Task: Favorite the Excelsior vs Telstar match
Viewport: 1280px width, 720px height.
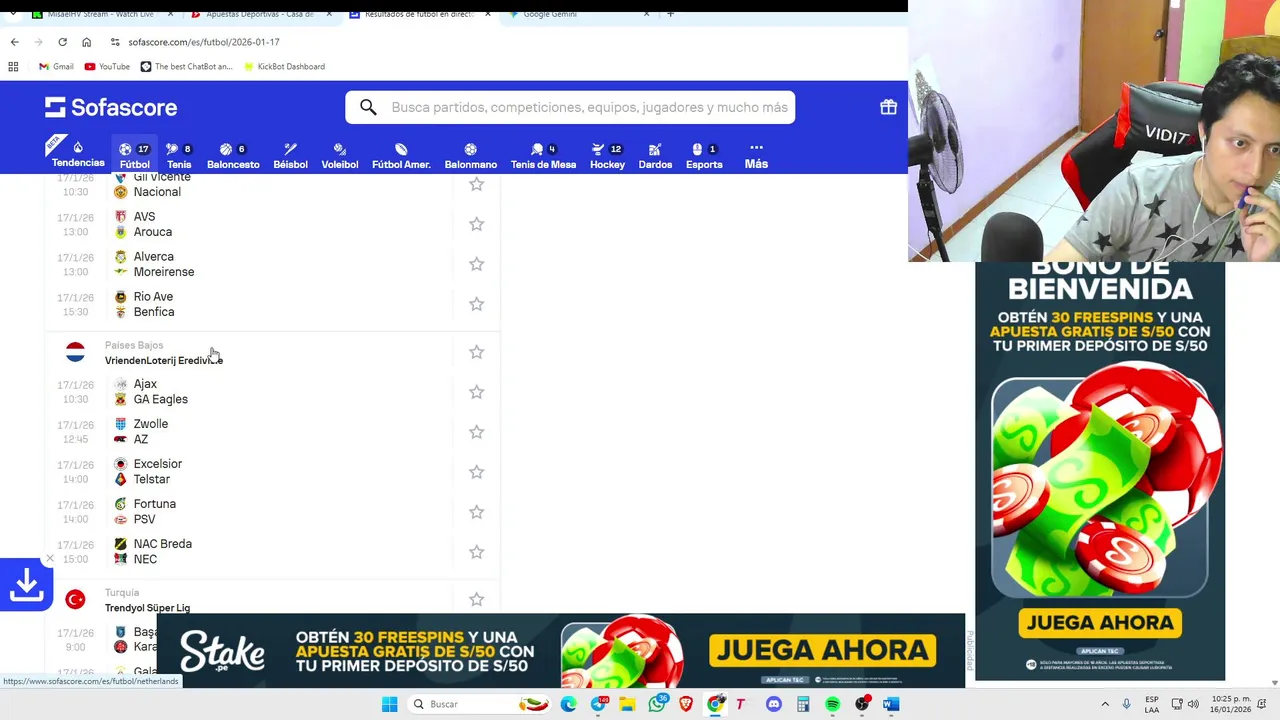Action: [476, 472]
